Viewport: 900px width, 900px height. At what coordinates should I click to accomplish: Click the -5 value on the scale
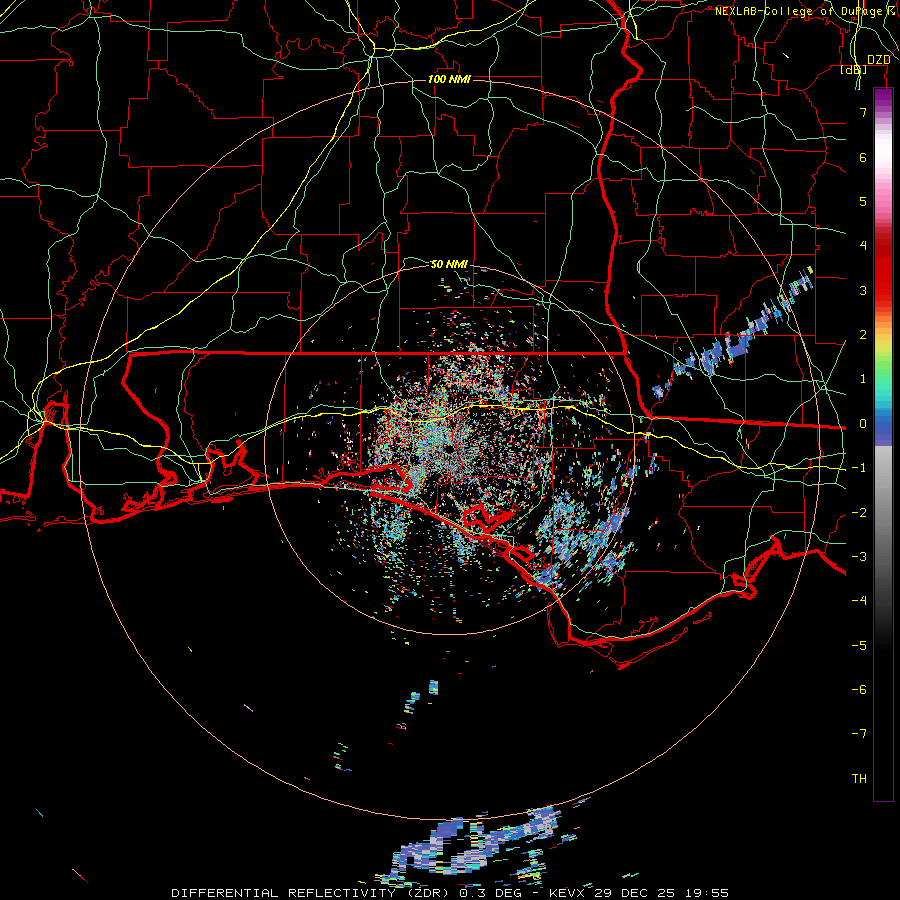859,646
